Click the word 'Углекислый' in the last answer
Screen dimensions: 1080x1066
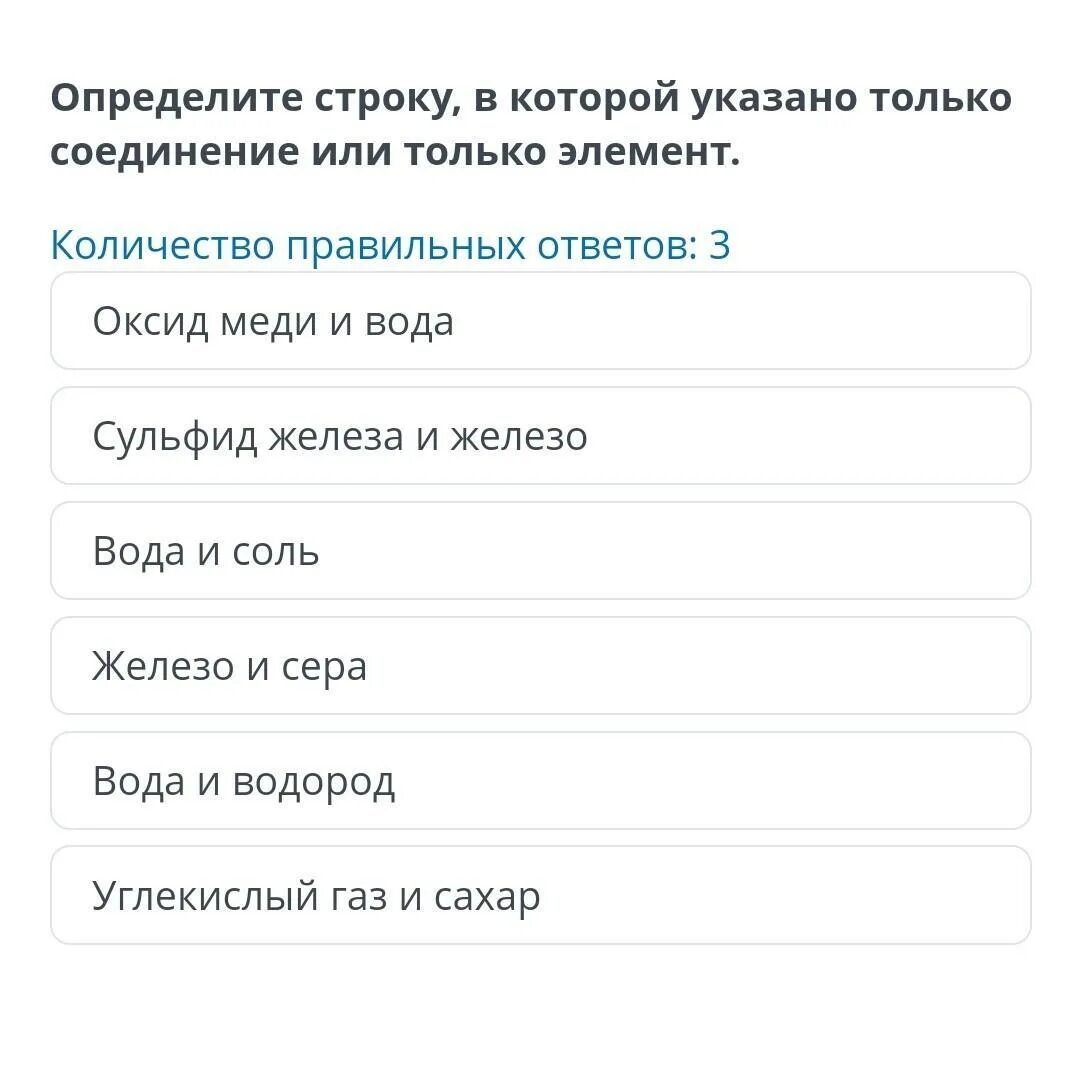(205, 897)
